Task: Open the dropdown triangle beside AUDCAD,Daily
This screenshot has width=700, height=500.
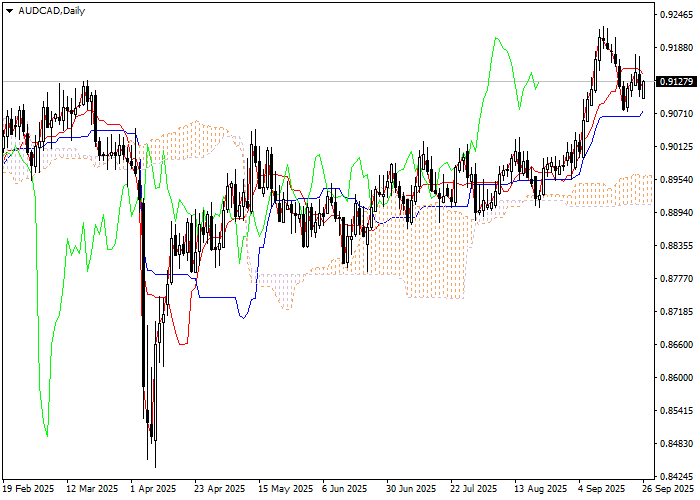Action: (x=9, y=11)
